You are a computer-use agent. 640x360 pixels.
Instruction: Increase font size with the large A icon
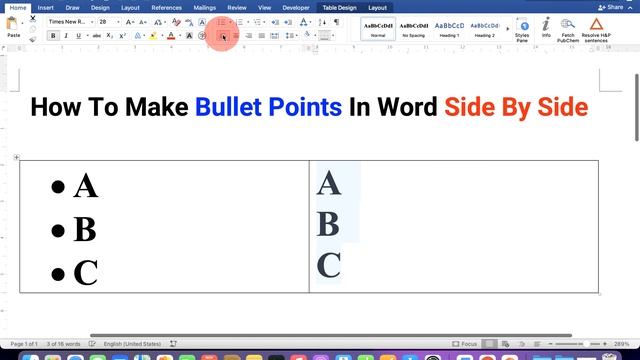tap(130, 22)
